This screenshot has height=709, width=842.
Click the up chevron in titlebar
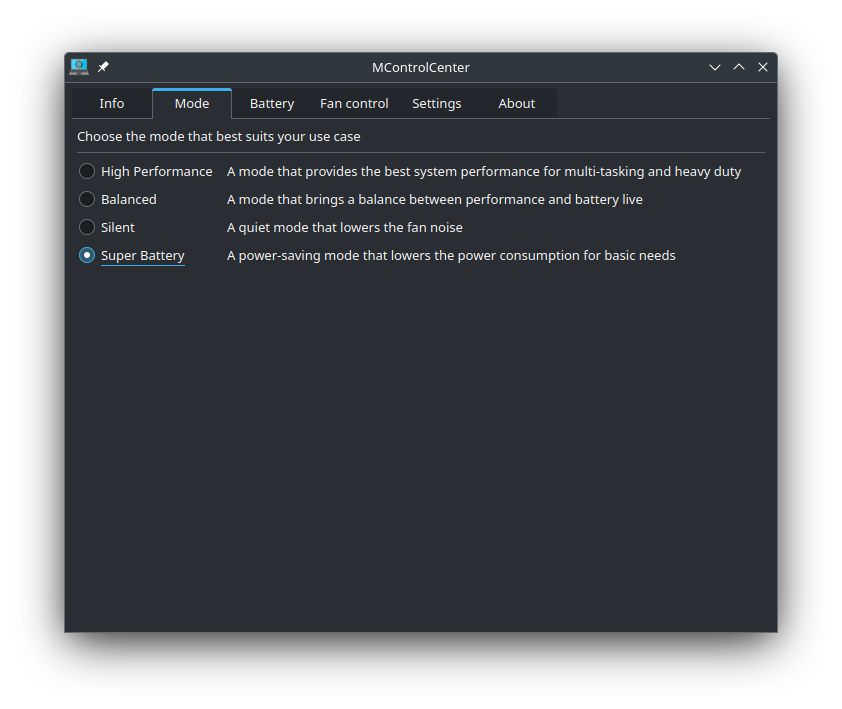pyautogui.click(x=738, y=67)
